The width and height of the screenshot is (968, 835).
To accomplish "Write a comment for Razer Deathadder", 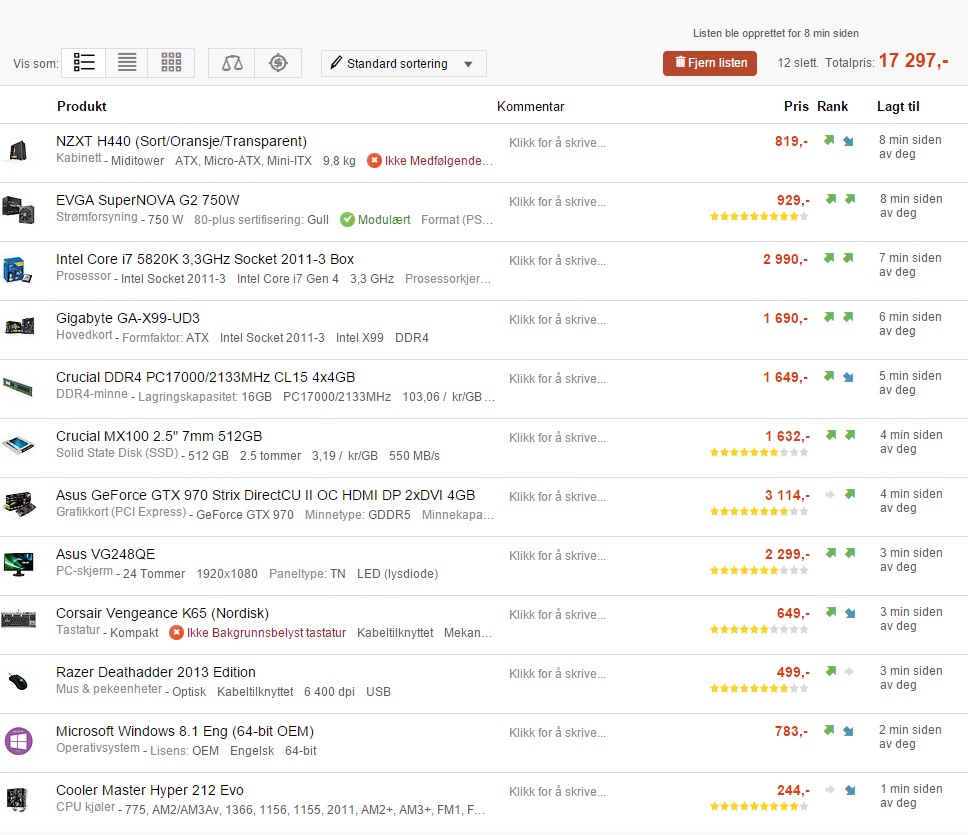I will coord(557,674).
